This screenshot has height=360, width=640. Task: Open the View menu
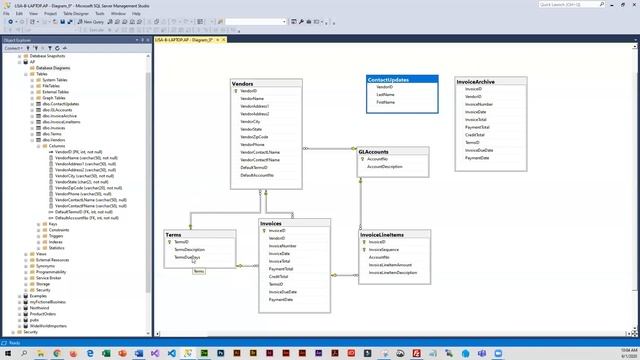pos(33,13)
